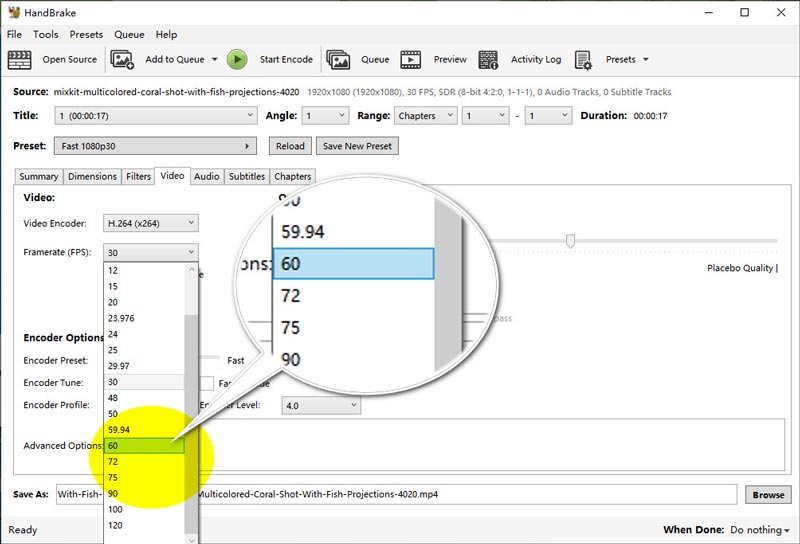800x544 pixels.
Task: Select 60 in framerate list
Action: 144,446
